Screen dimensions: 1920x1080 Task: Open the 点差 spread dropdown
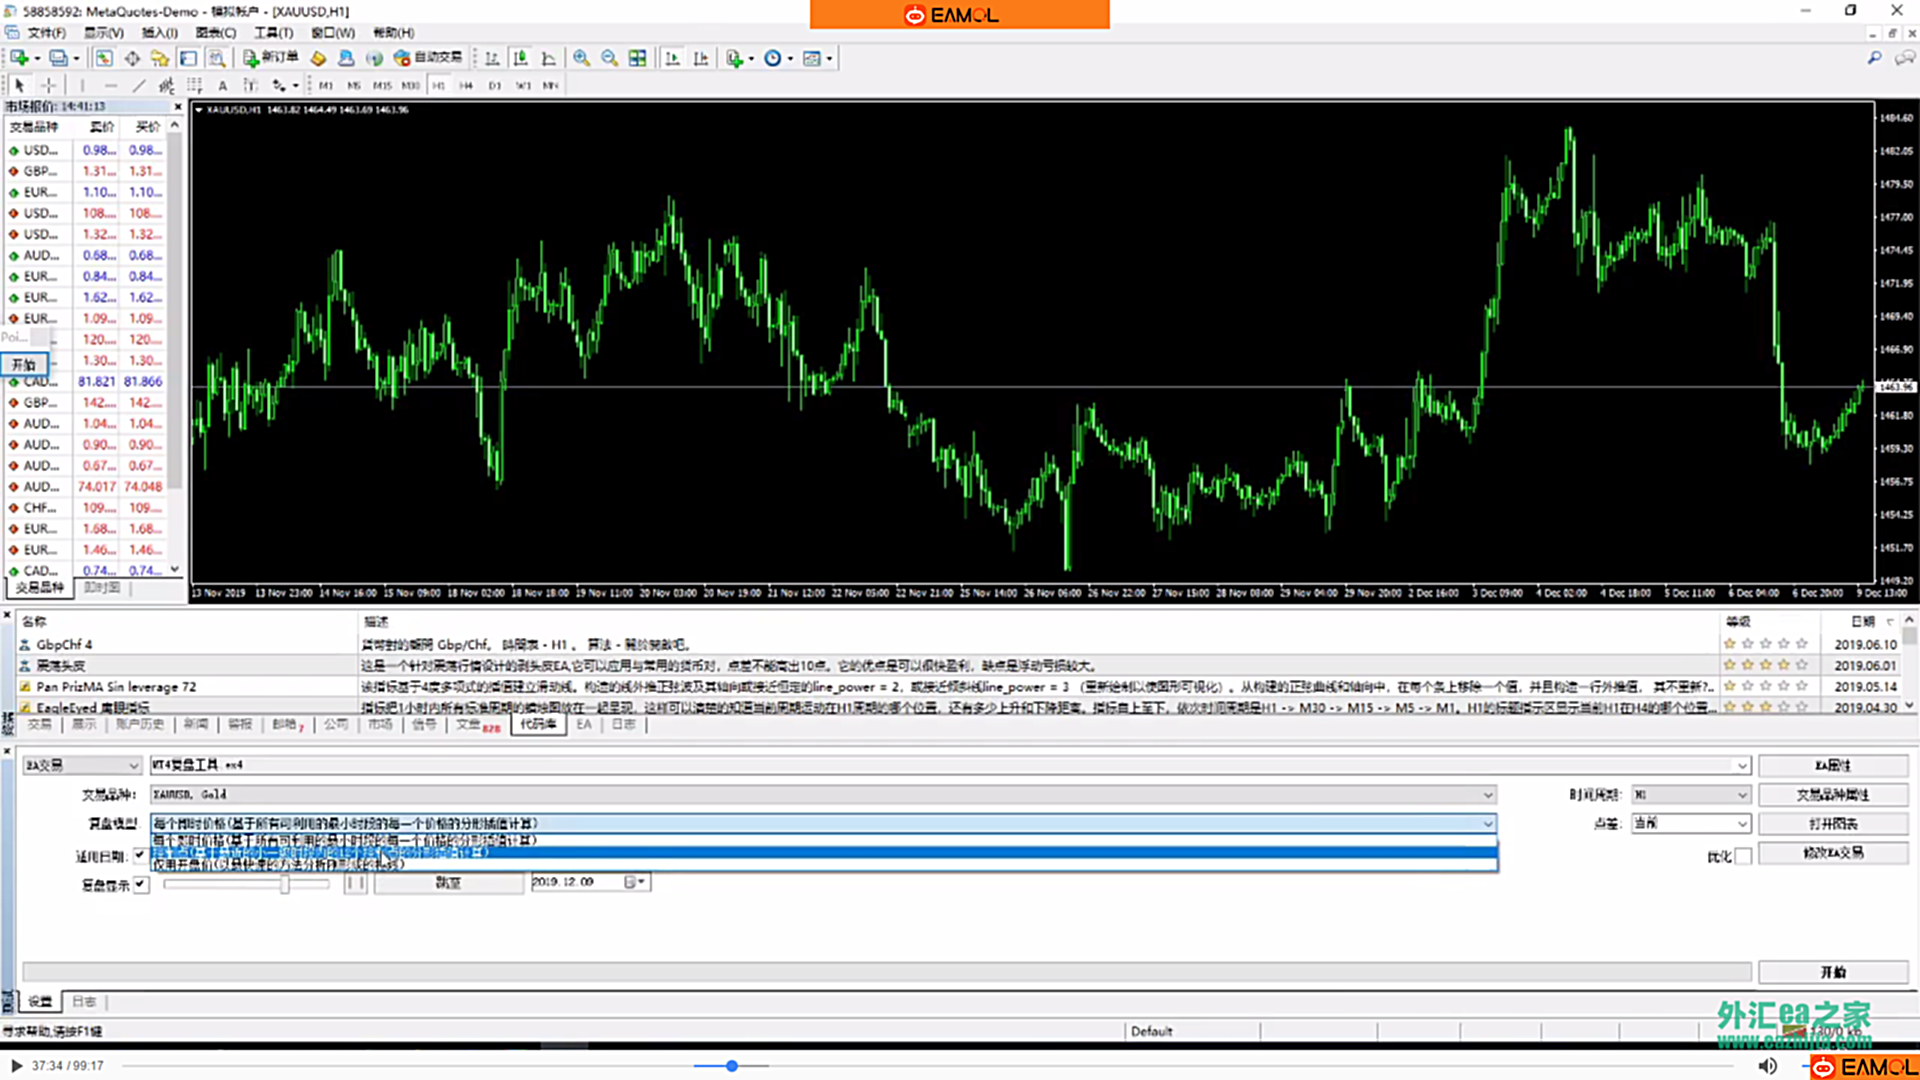click(x=1691, y=823)
